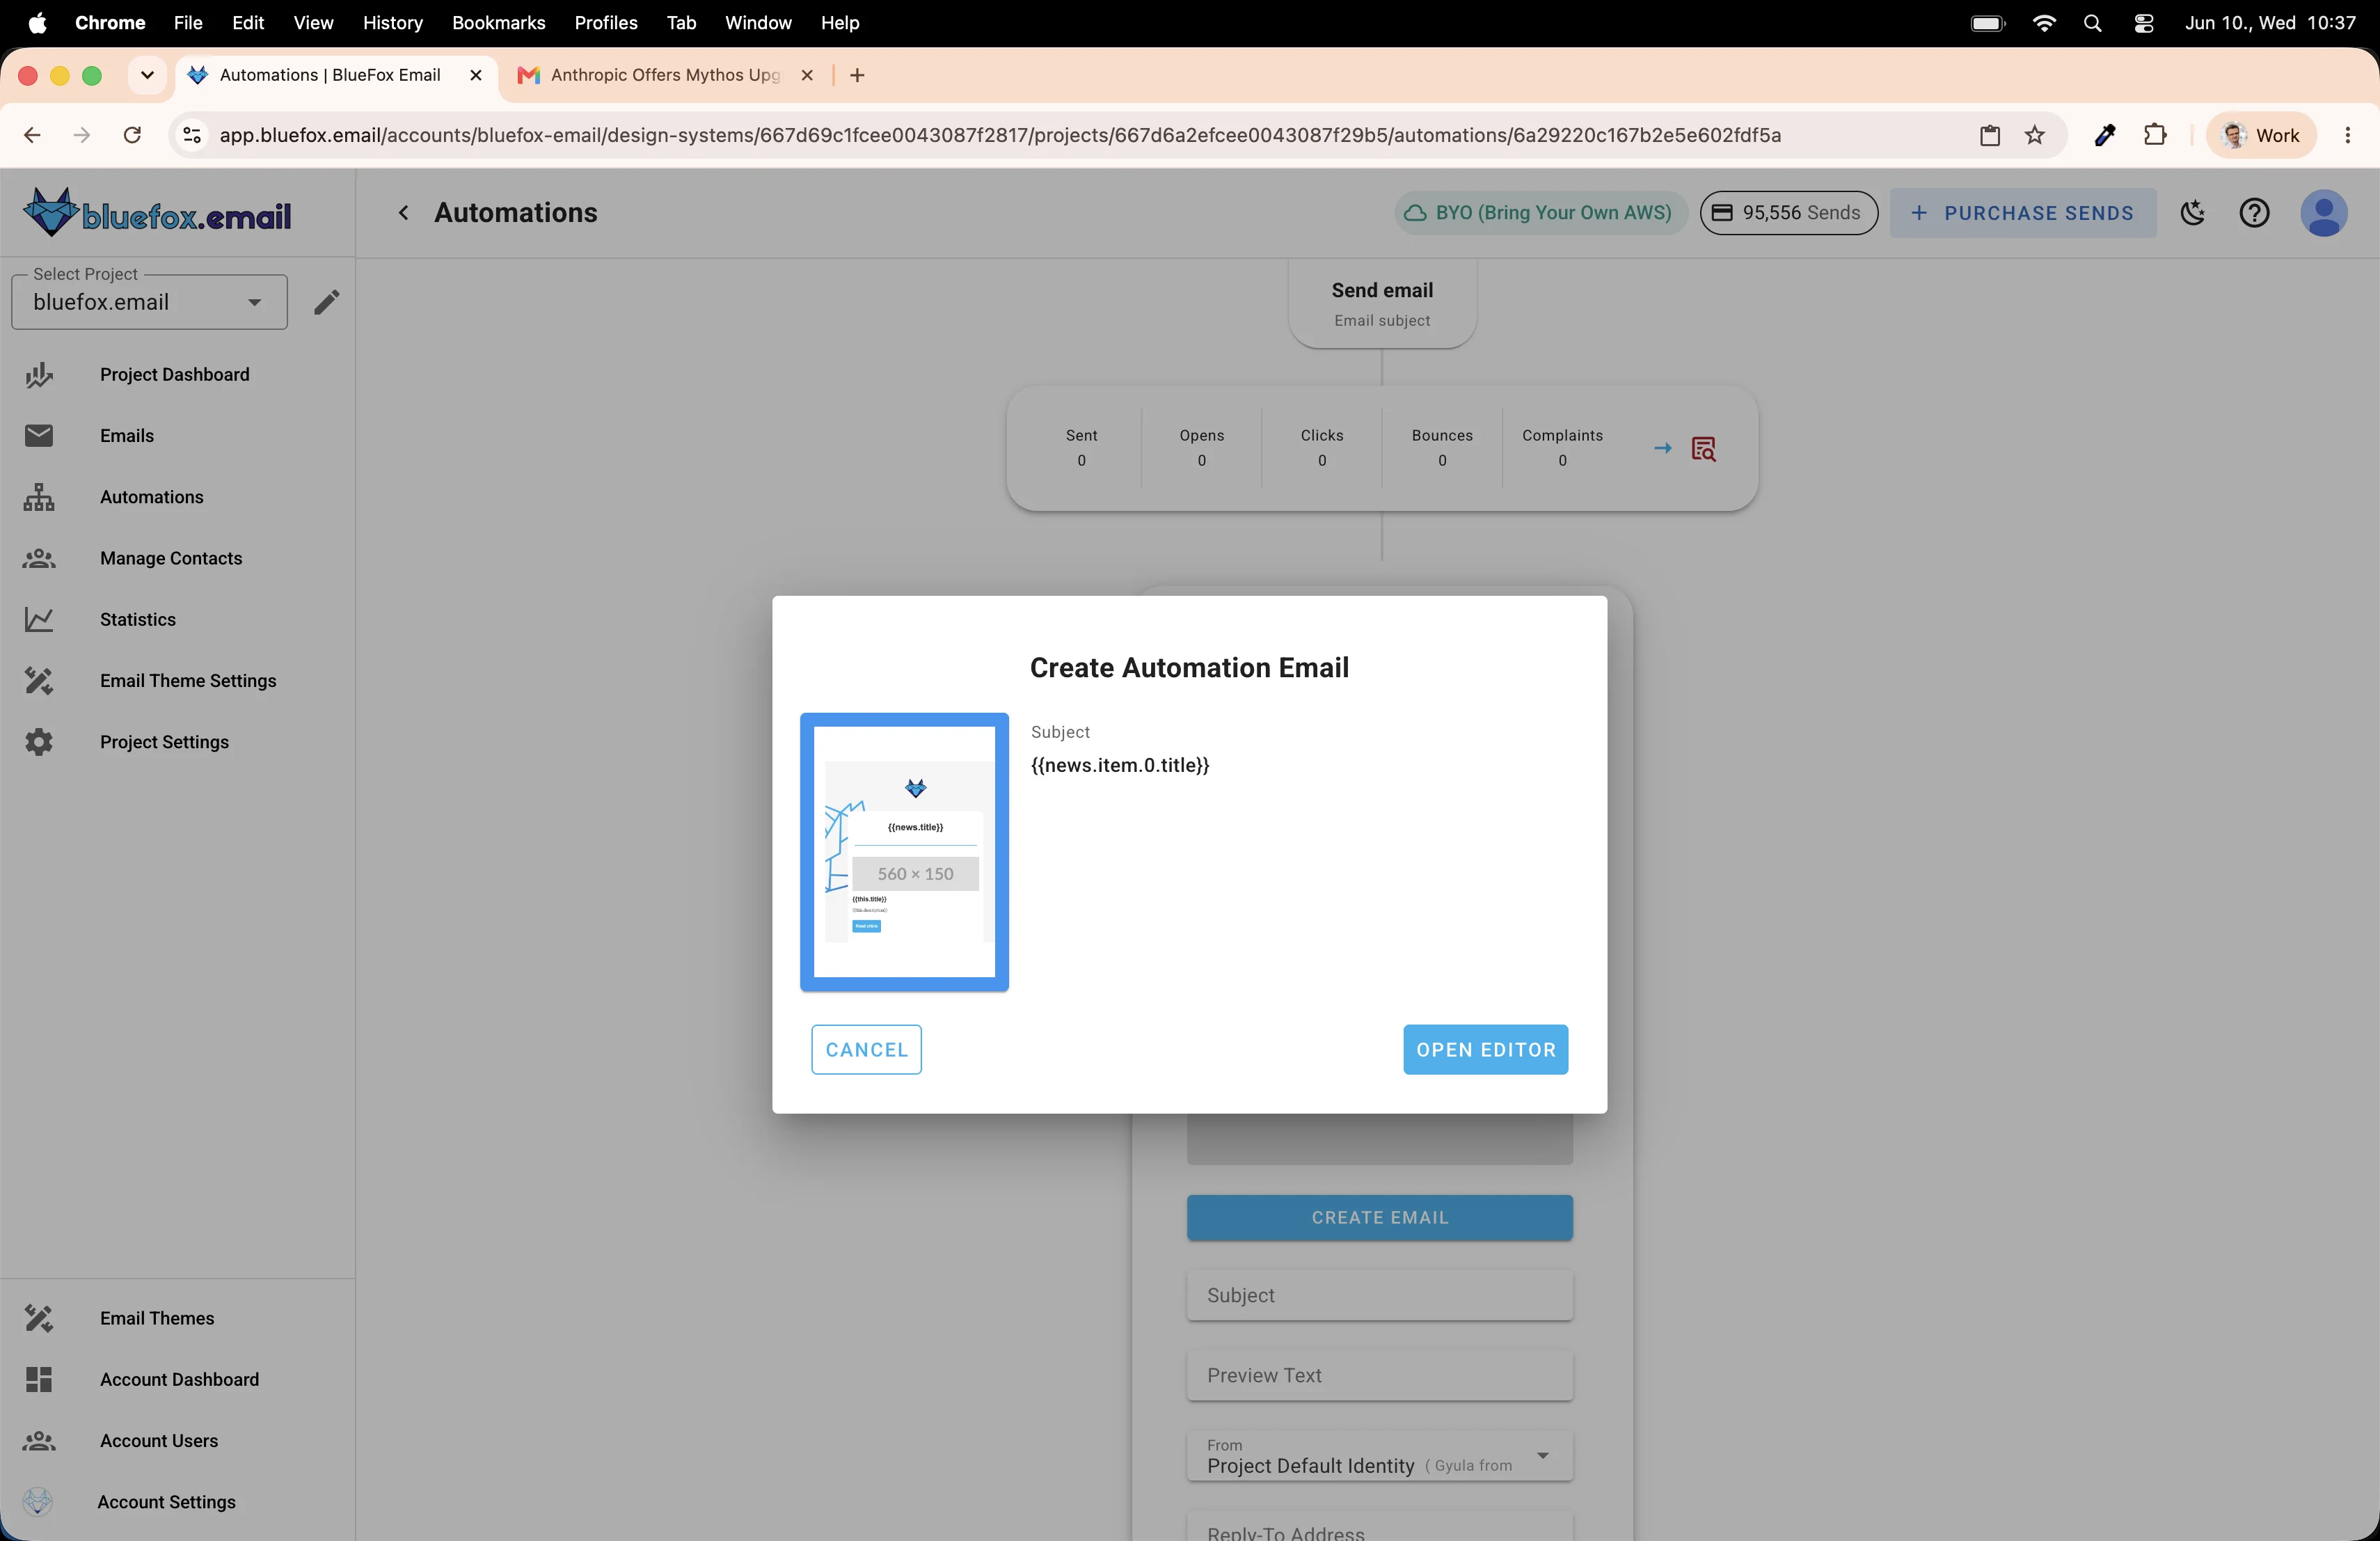Click the clipboard icon in address bar

(1990, 135)
